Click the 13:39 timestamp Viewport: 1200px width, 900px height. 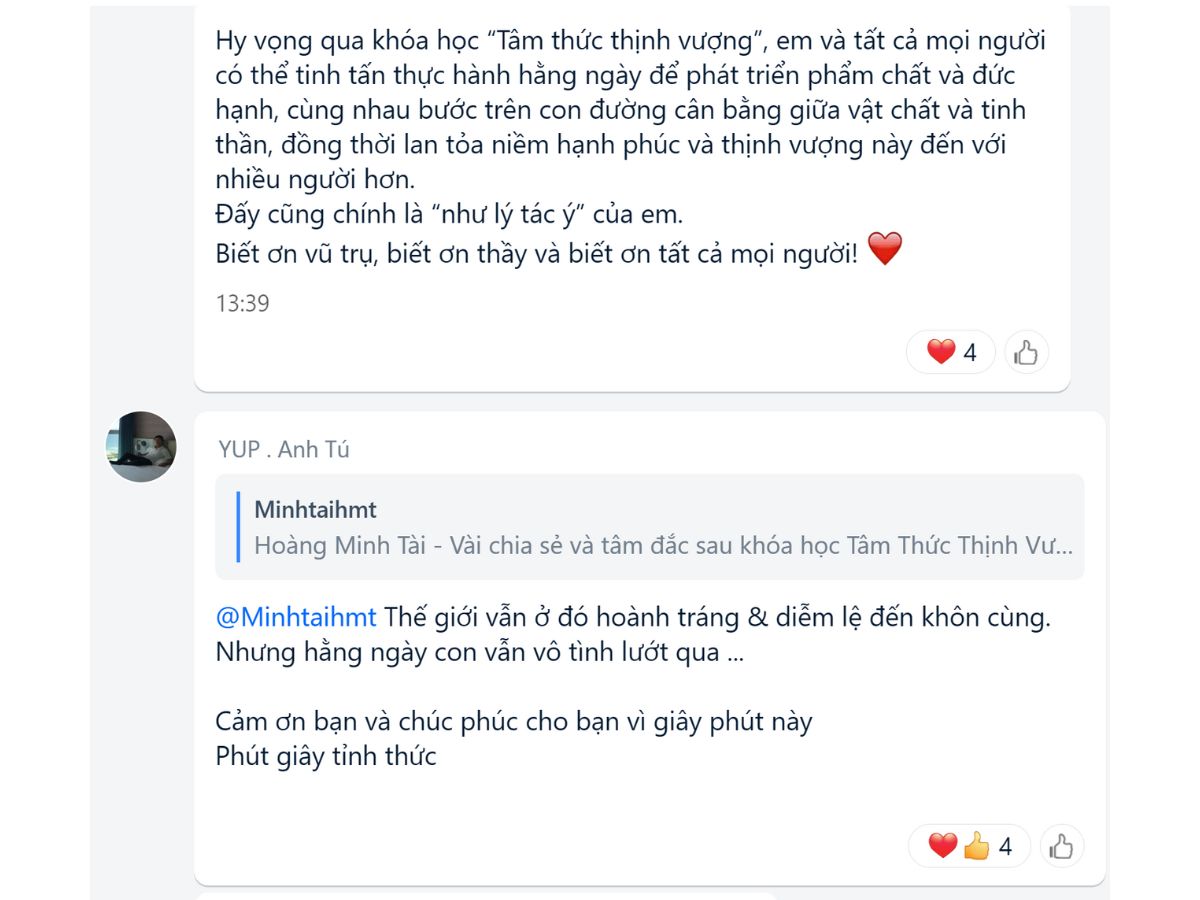coord(242,303)
